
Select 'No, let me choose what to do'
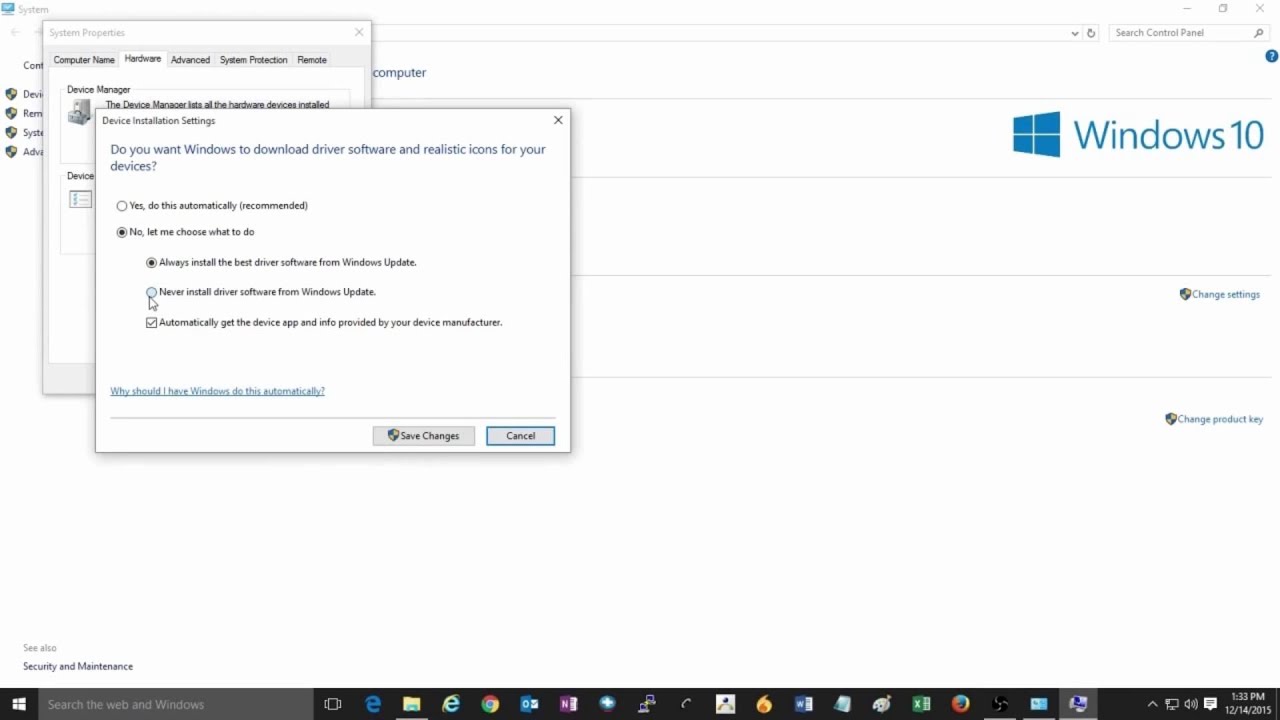[185, 232]
